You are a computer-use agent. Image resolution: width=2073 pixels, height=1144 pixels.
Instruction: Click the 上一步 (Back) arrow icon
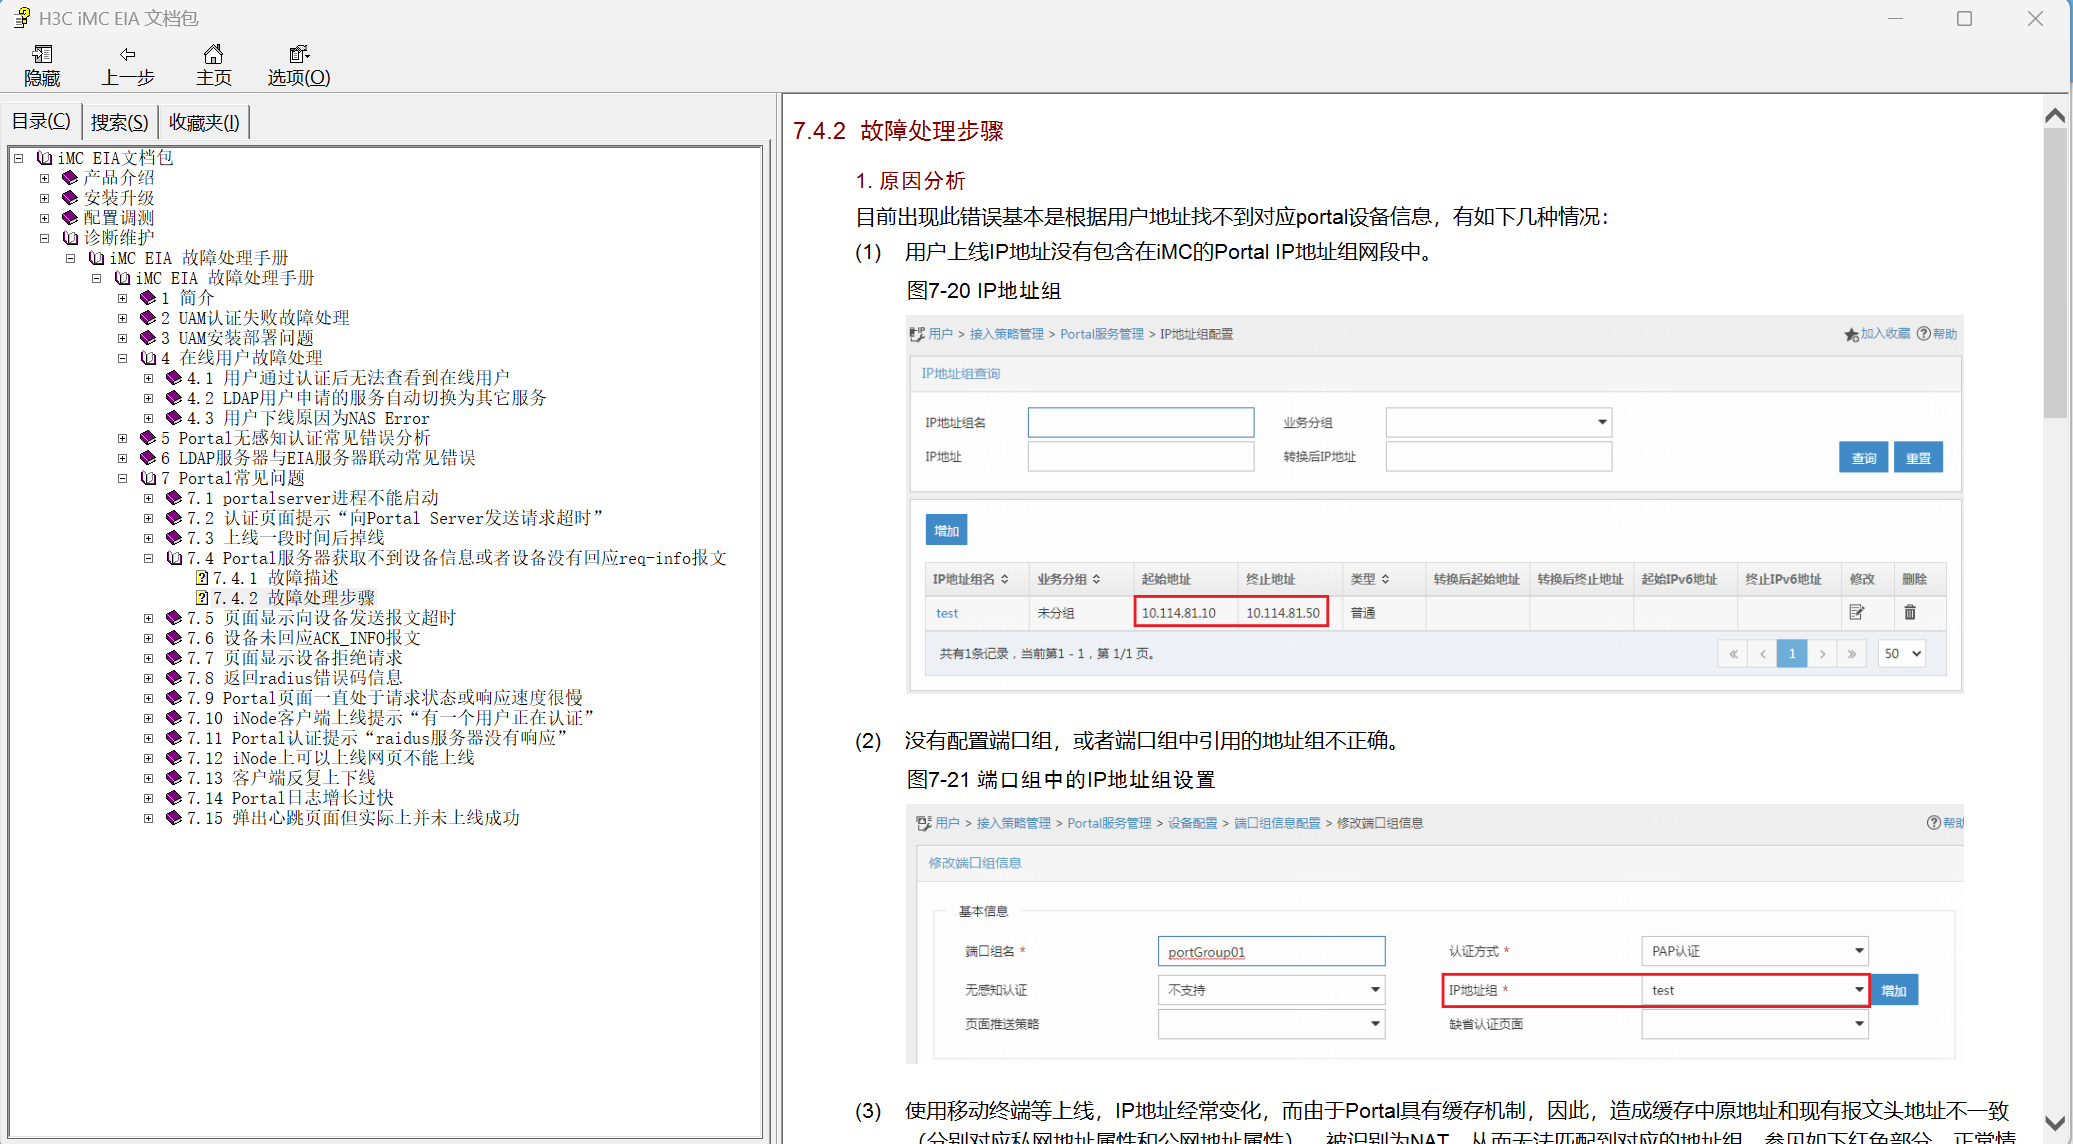[x=127, y=55]
